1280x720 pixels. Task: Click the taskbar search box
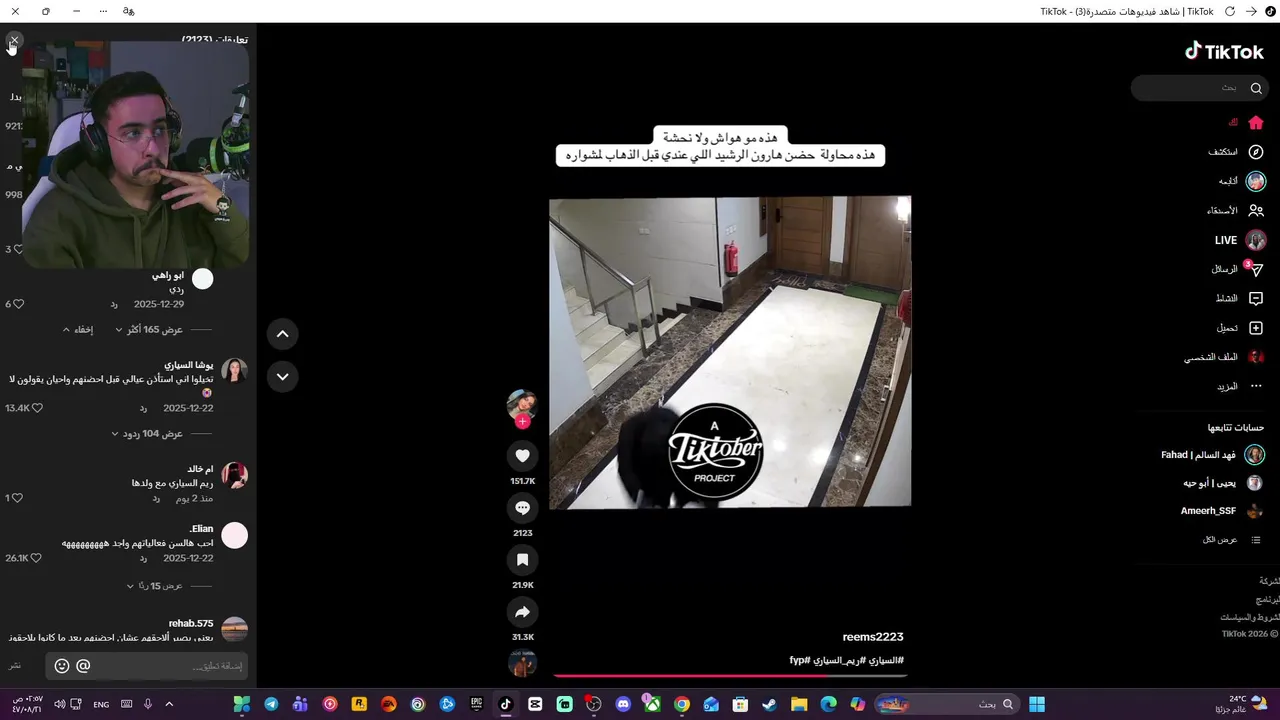947,704
